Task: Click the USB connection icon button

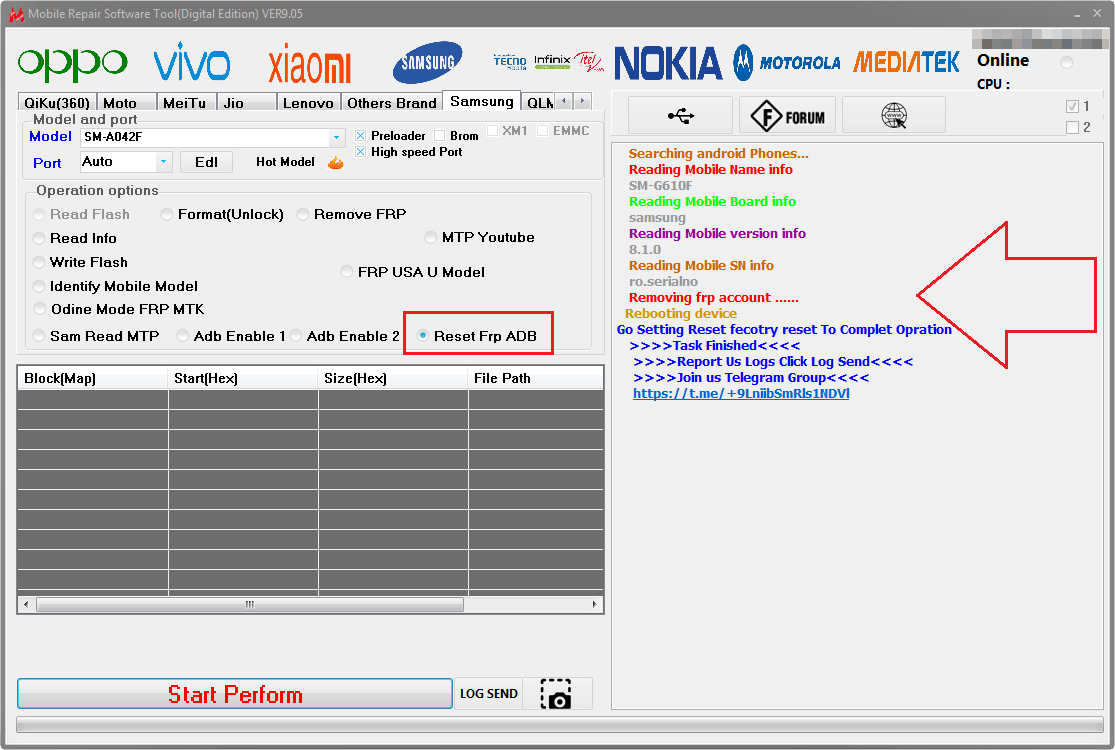Action: click(681, 115)
